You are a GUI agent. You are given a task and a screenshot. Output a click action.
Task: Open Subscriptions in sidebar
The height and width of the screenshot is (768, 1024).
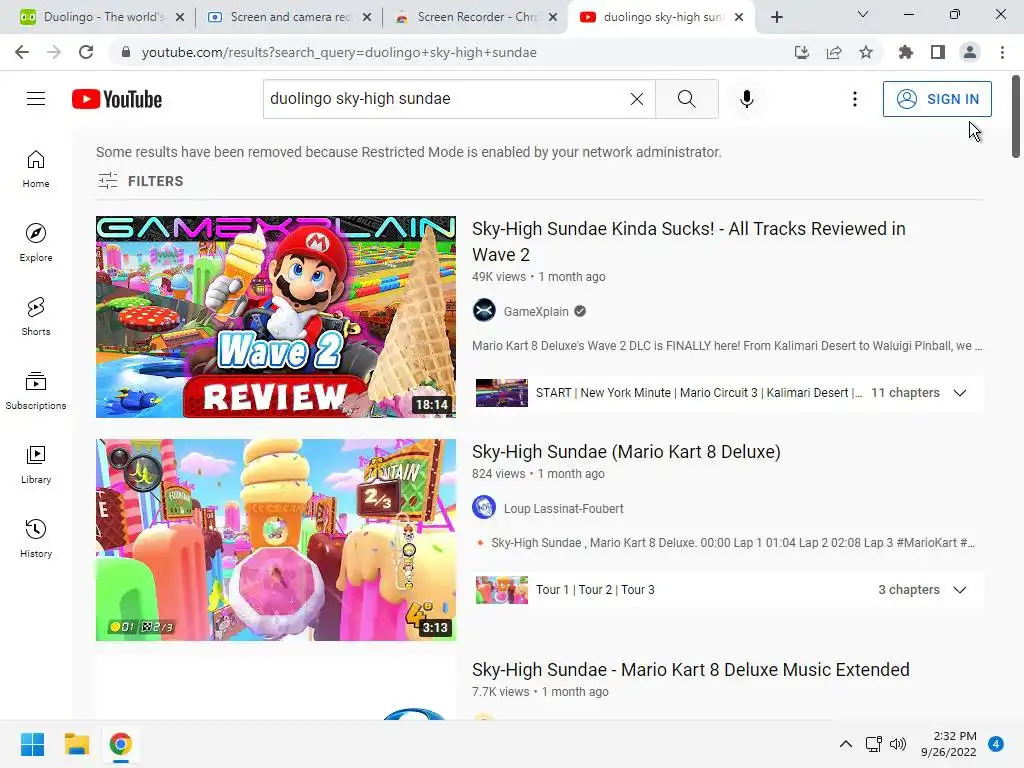36,391
